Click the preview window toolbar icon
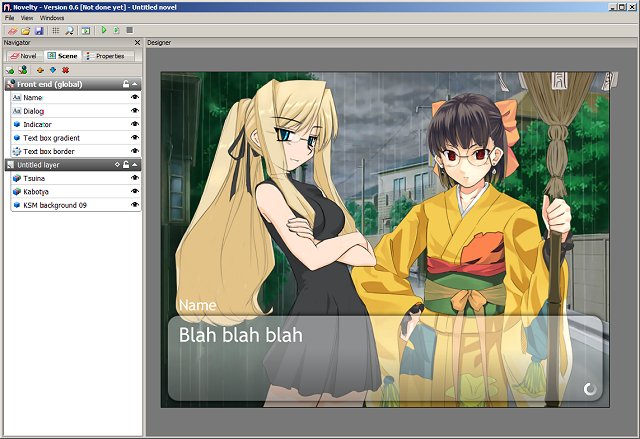The width and height of the screenshot is (640, 439). pos(86,31)
